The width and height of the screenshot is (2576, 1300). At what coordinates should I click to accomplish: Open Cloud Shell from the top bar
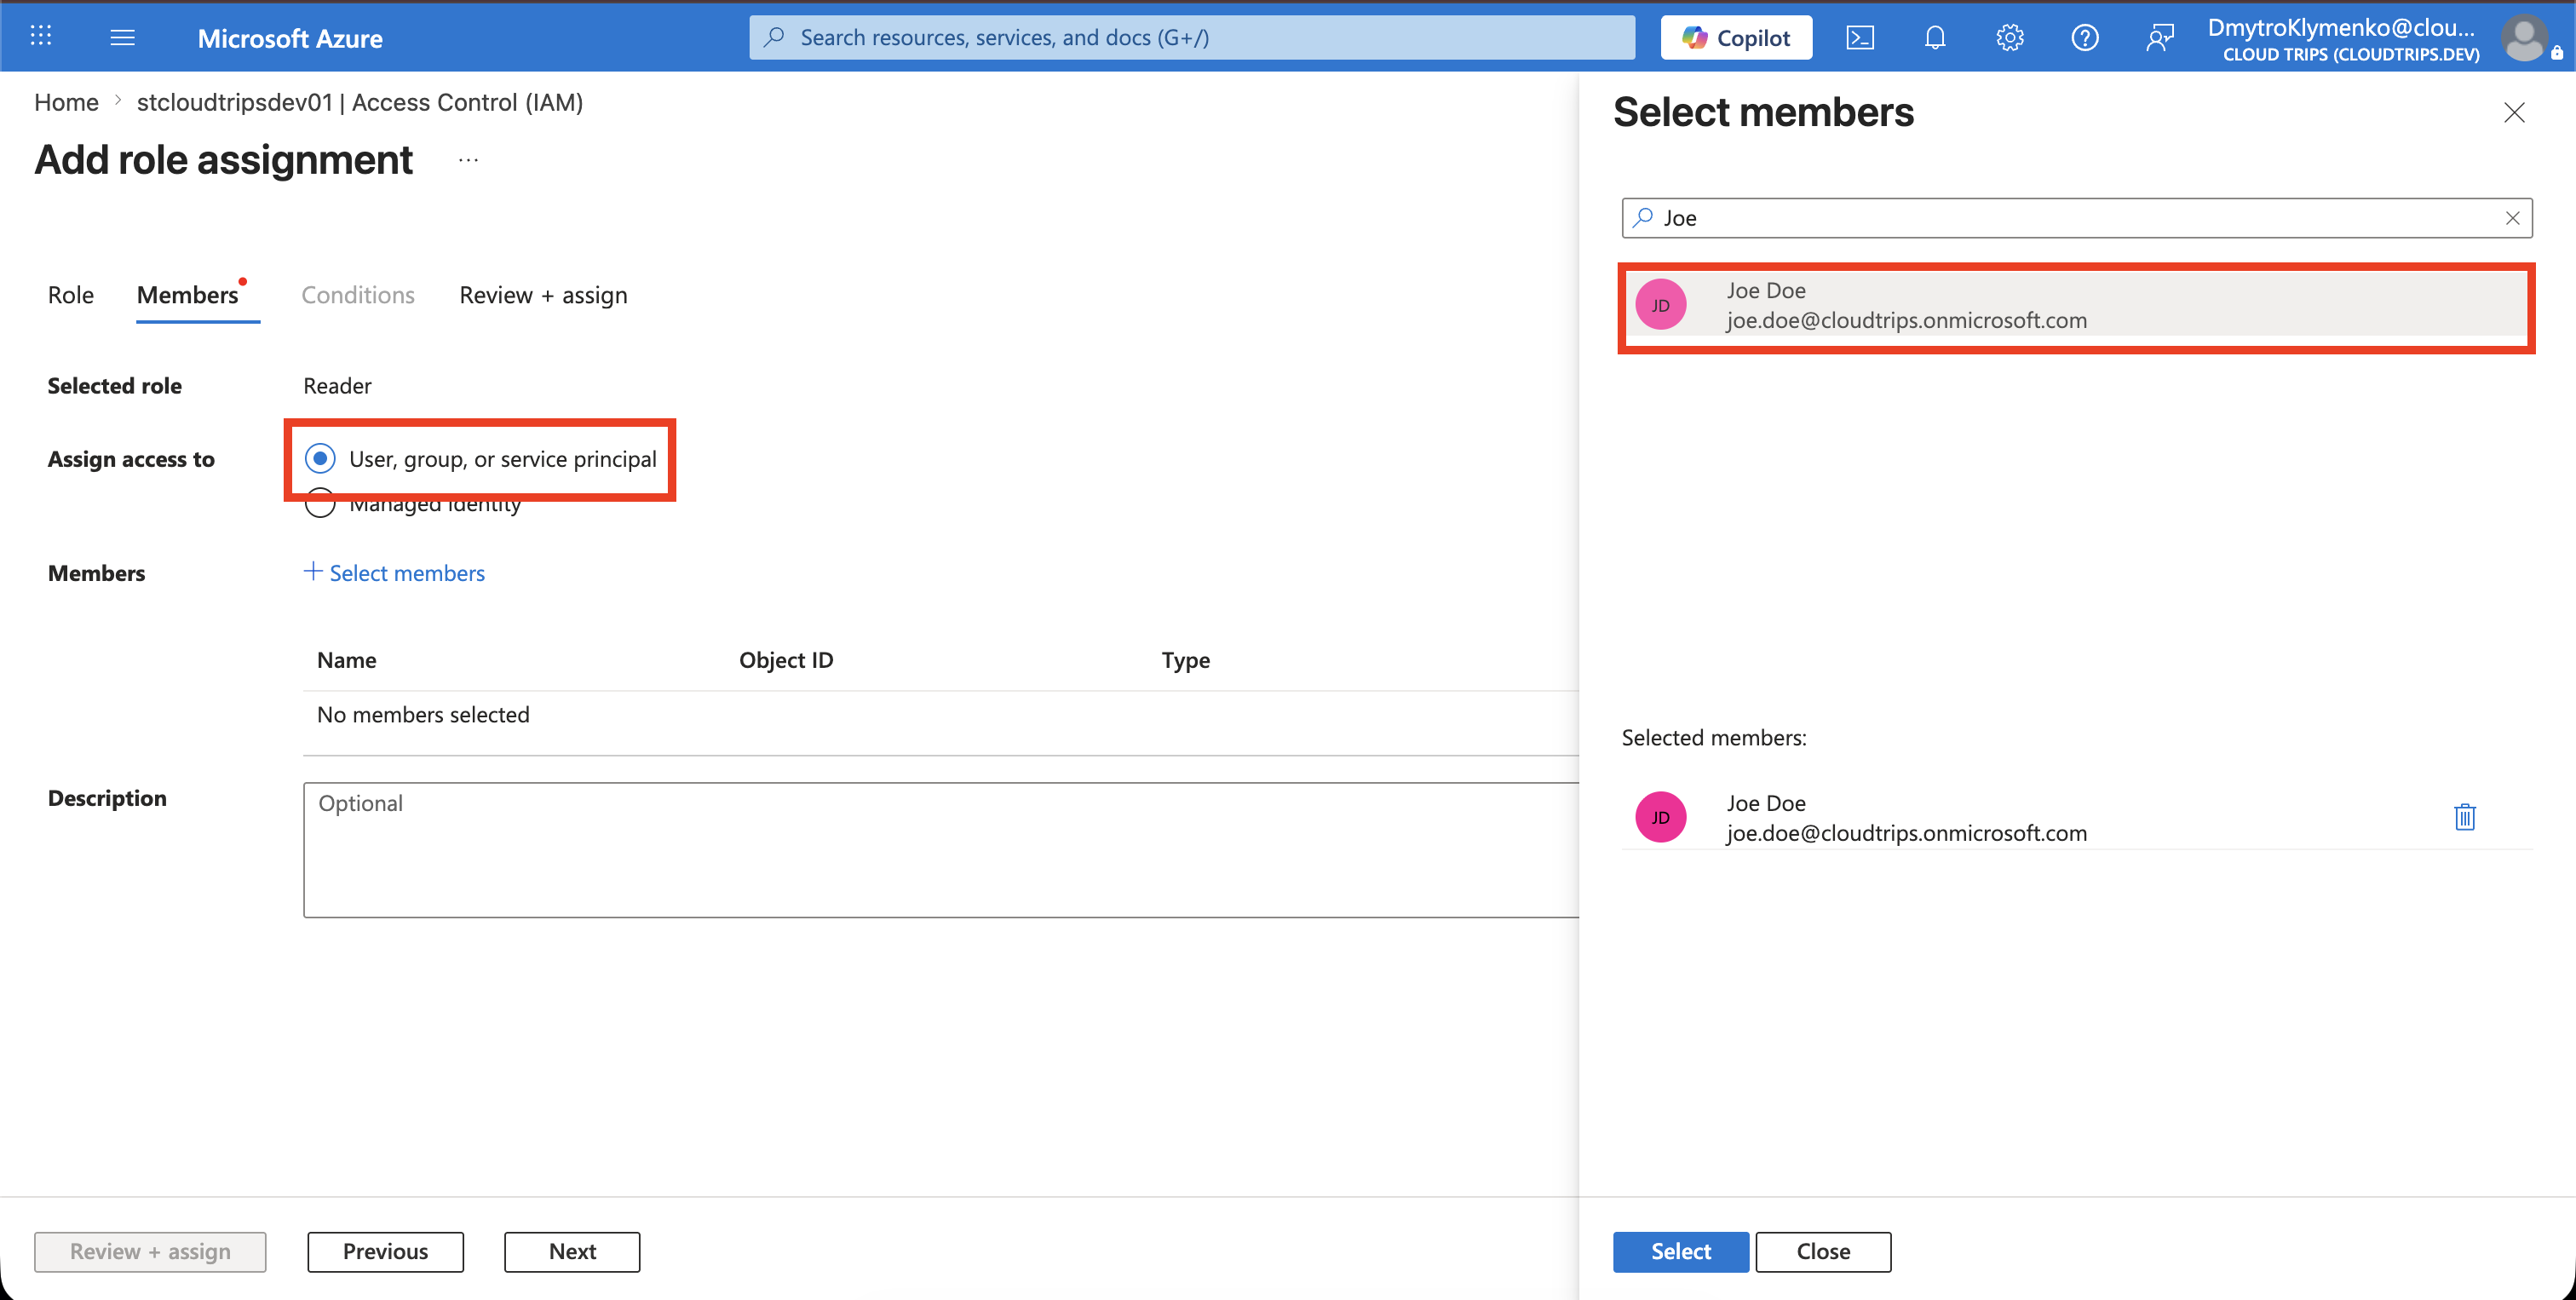click(x=1860, y=37)
